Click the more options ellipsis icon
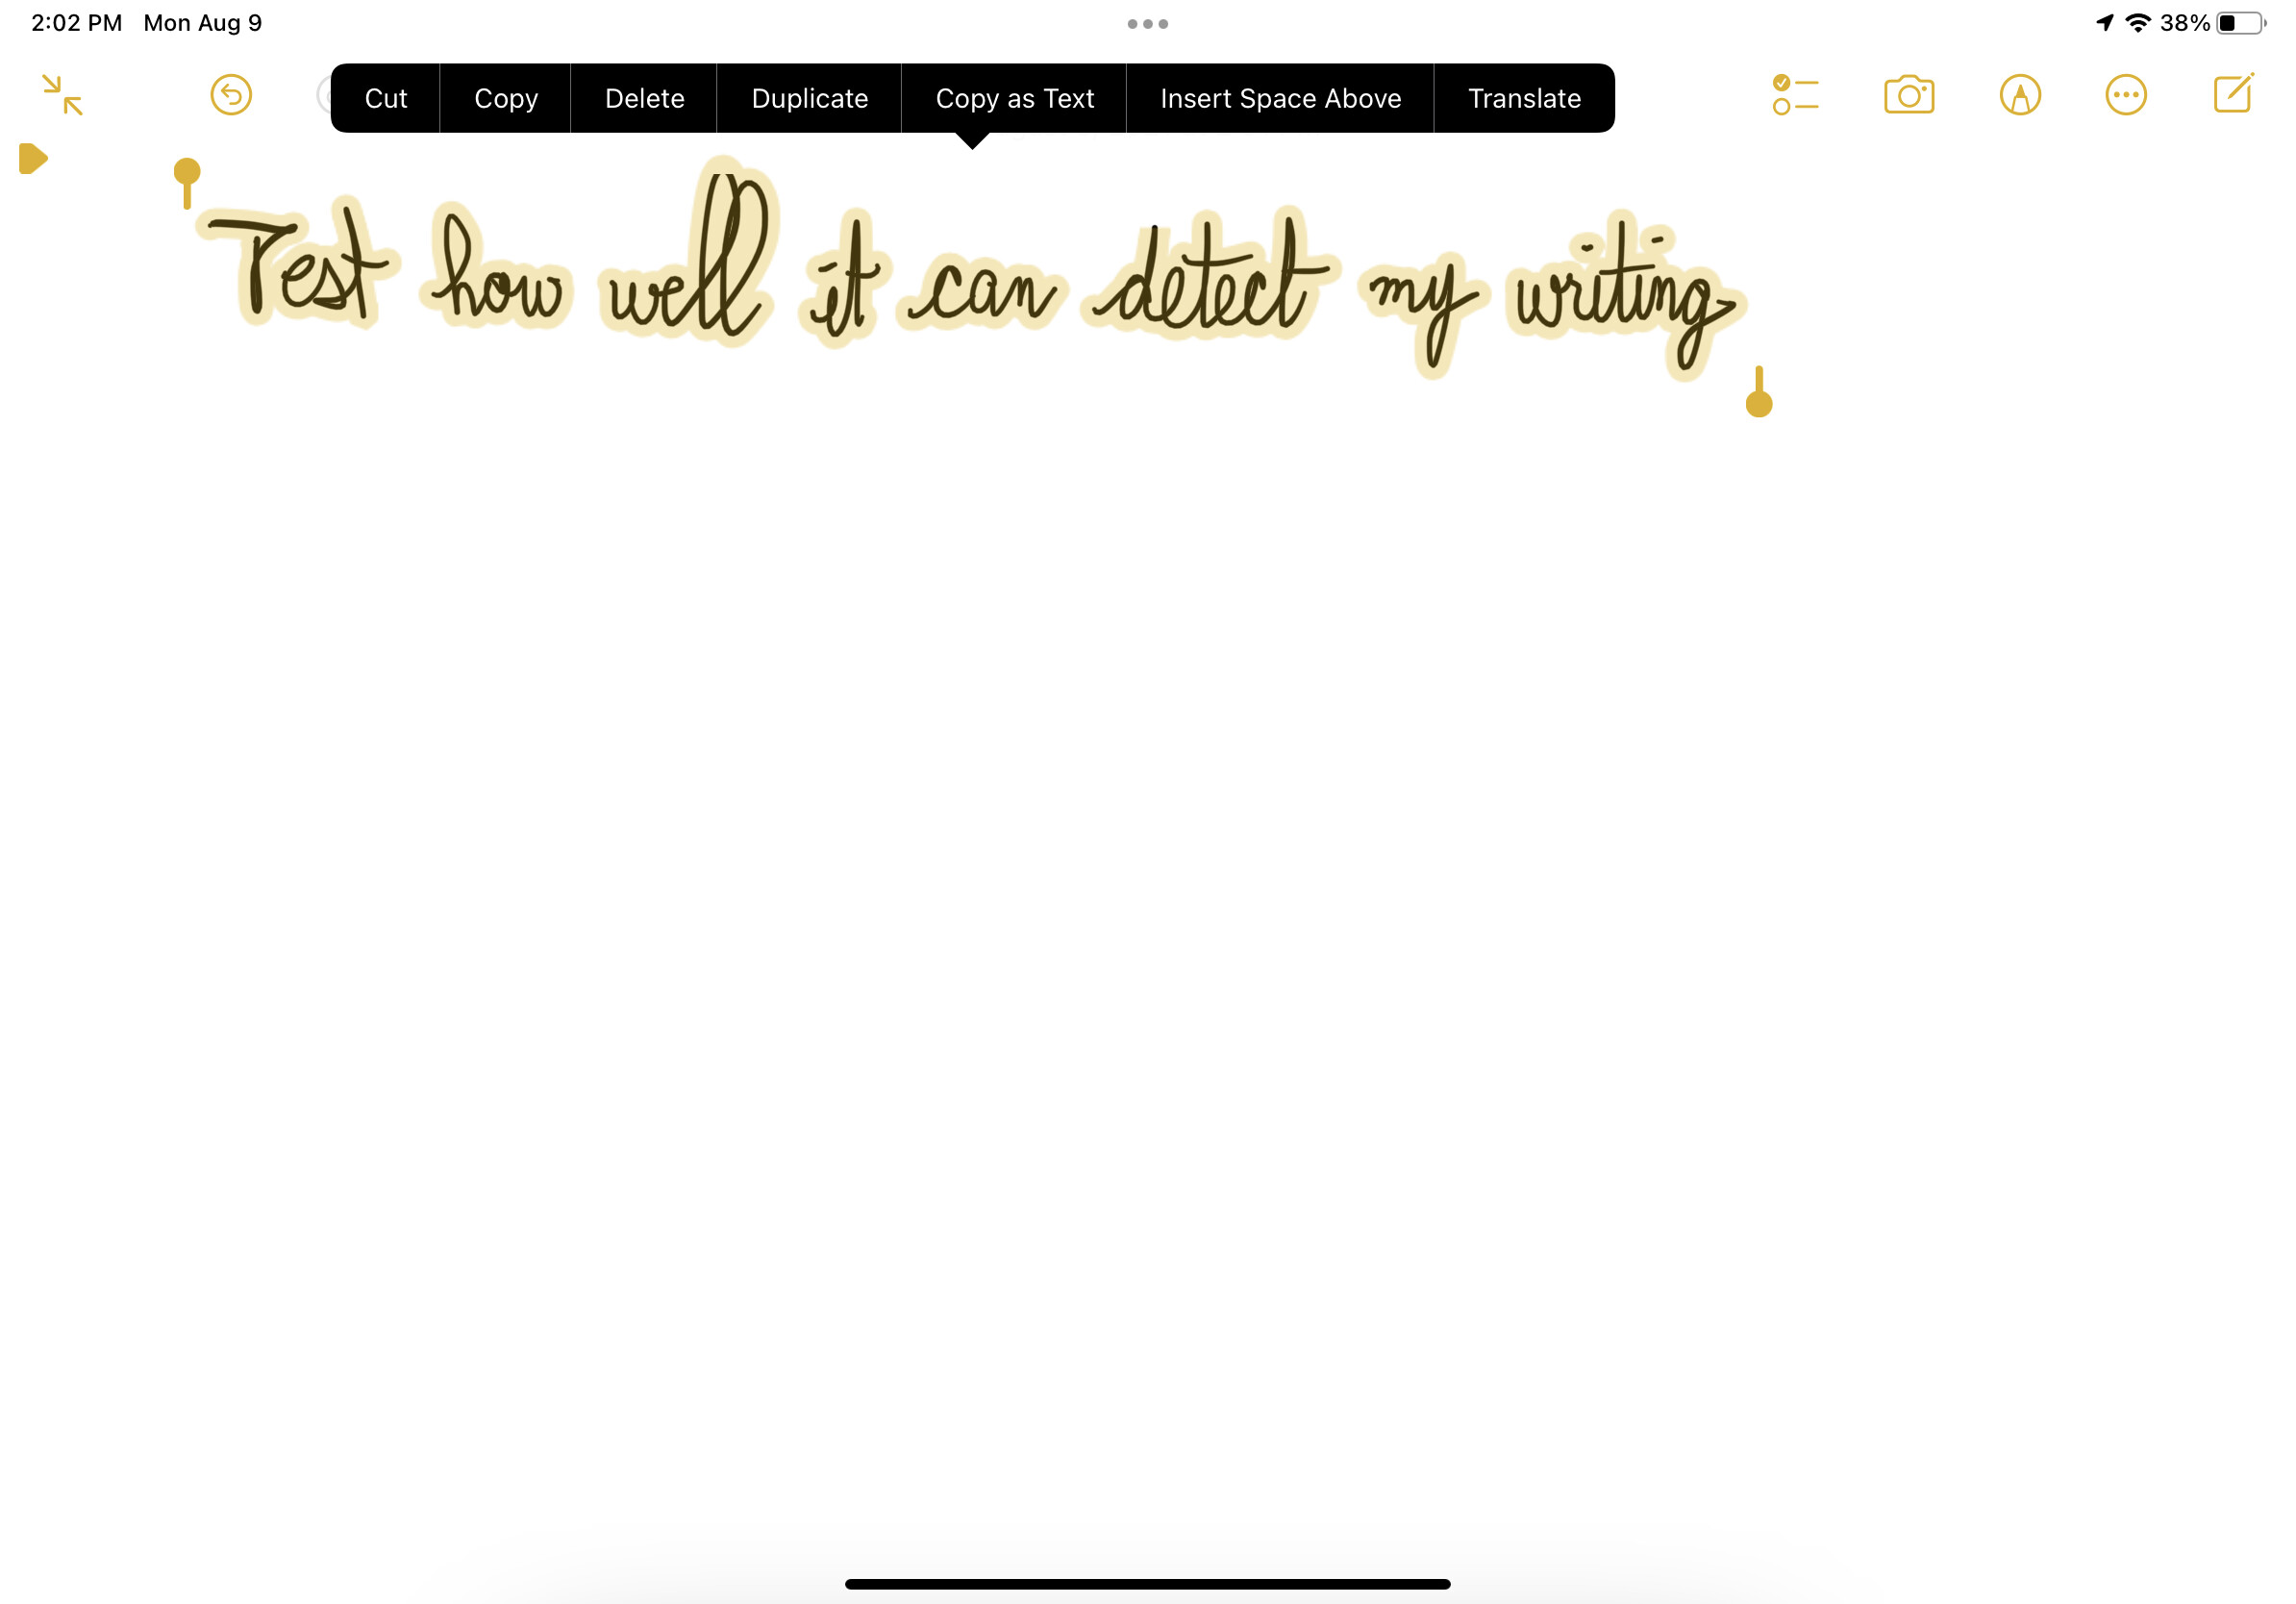 coord(2127,96)
